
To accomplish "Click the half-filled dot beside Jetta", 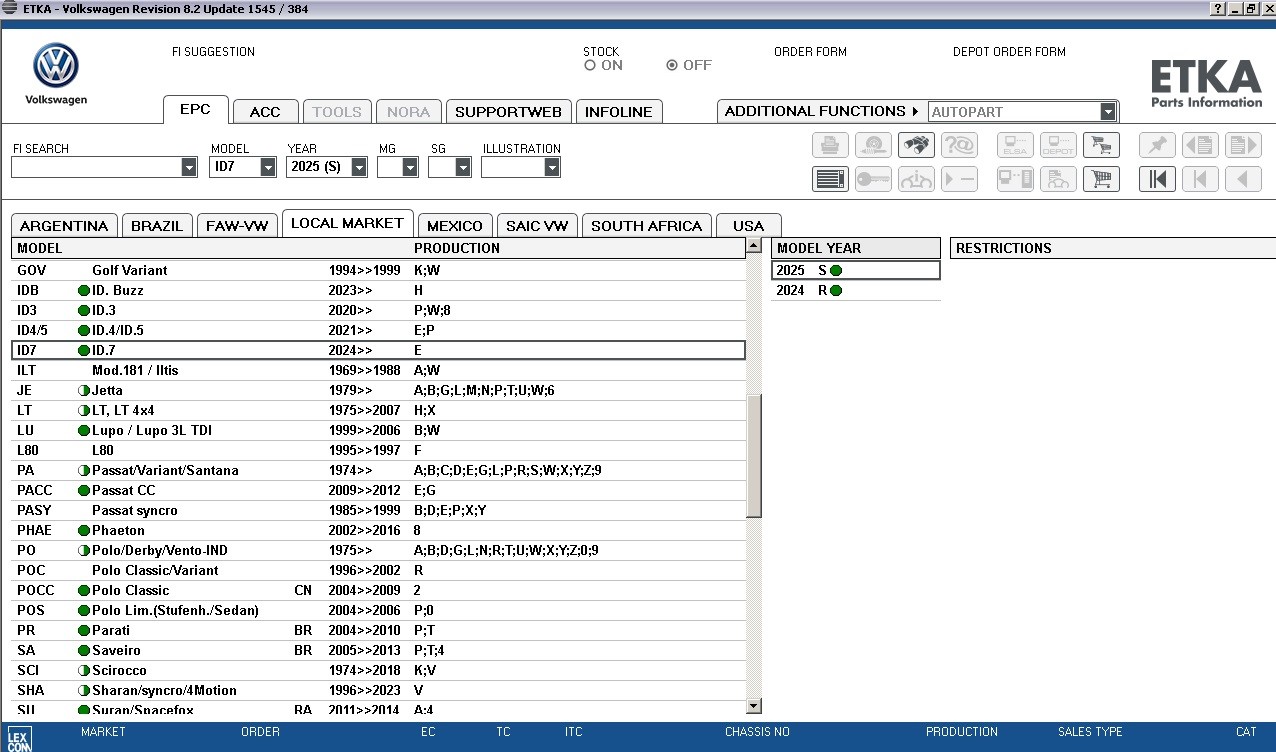I will click(84, 390).
